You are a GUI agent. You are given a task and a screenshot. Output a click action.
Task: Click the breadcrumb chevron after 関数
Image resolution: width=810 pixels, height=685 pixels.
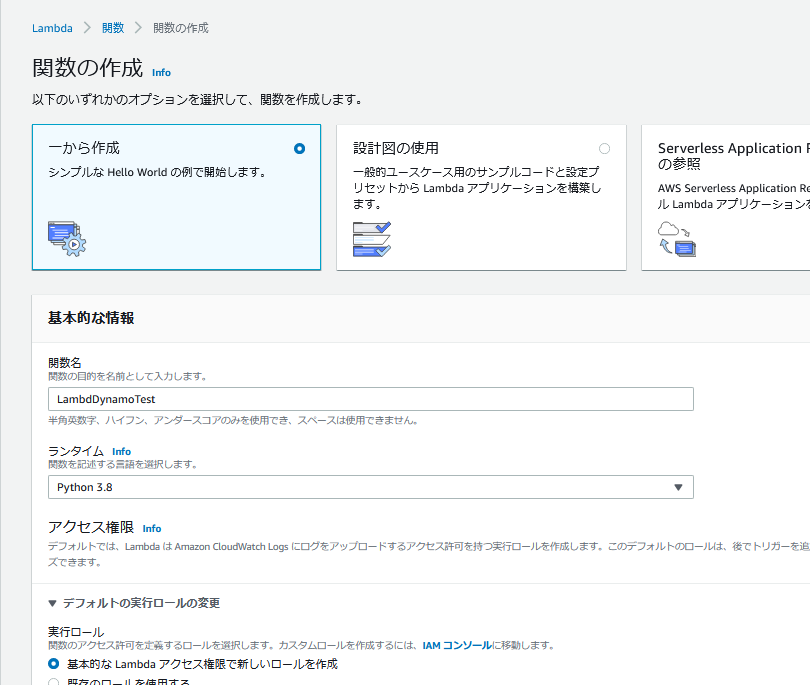click(x=138, y=28)
